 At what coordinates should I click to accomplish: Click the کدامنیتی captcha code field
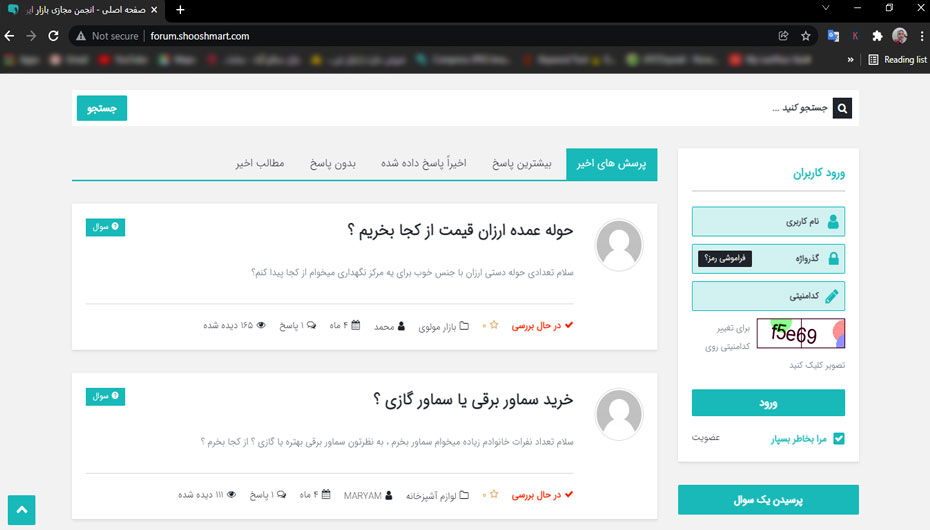coord(768,296)
